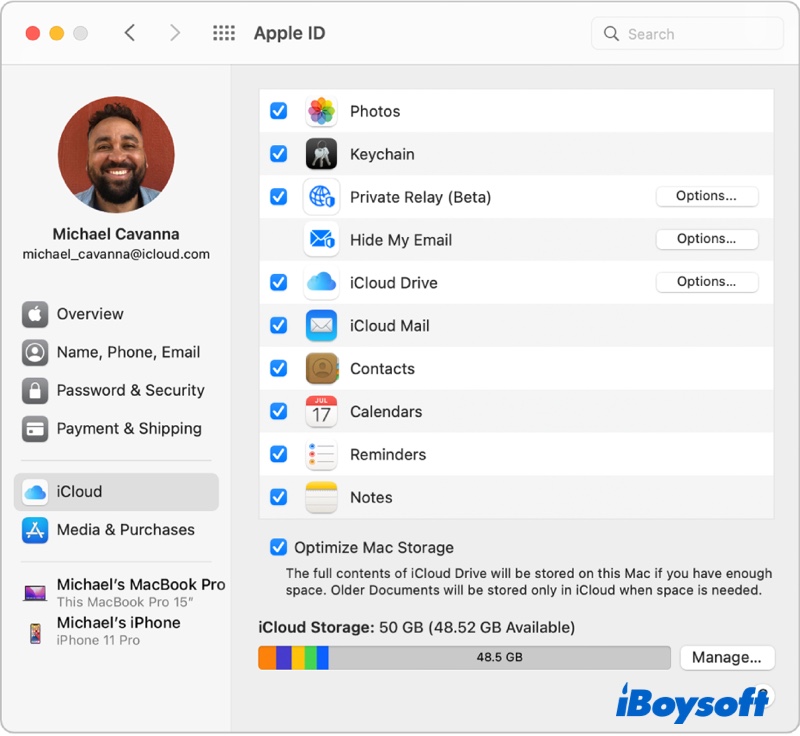Click the Name, Phone, Email person icon
The width and height of the screenshot is (800, 736).
35,352
